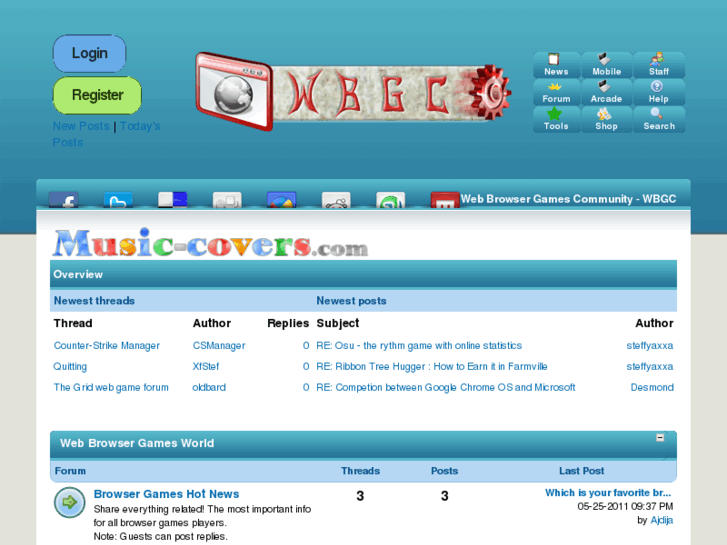Click the Threads column header

coord(360,471)
